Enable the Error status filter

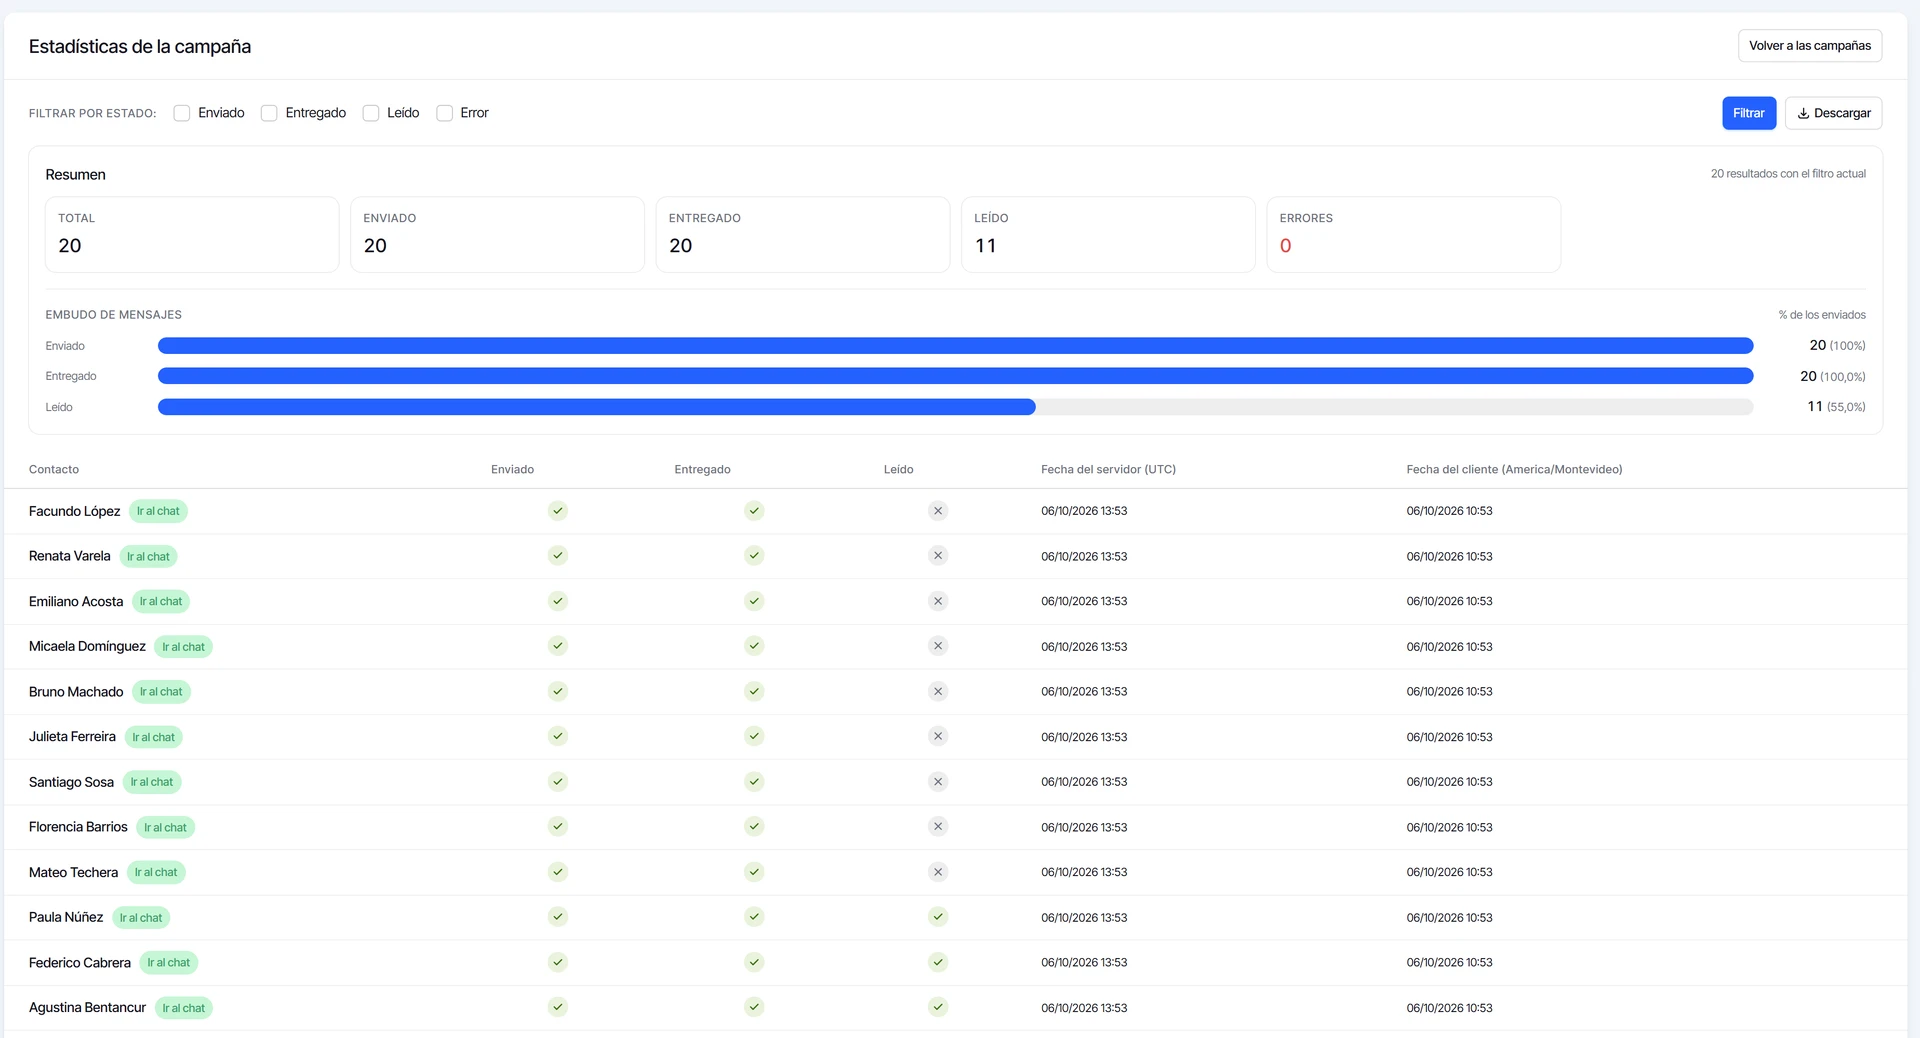[x=445, y=113]
